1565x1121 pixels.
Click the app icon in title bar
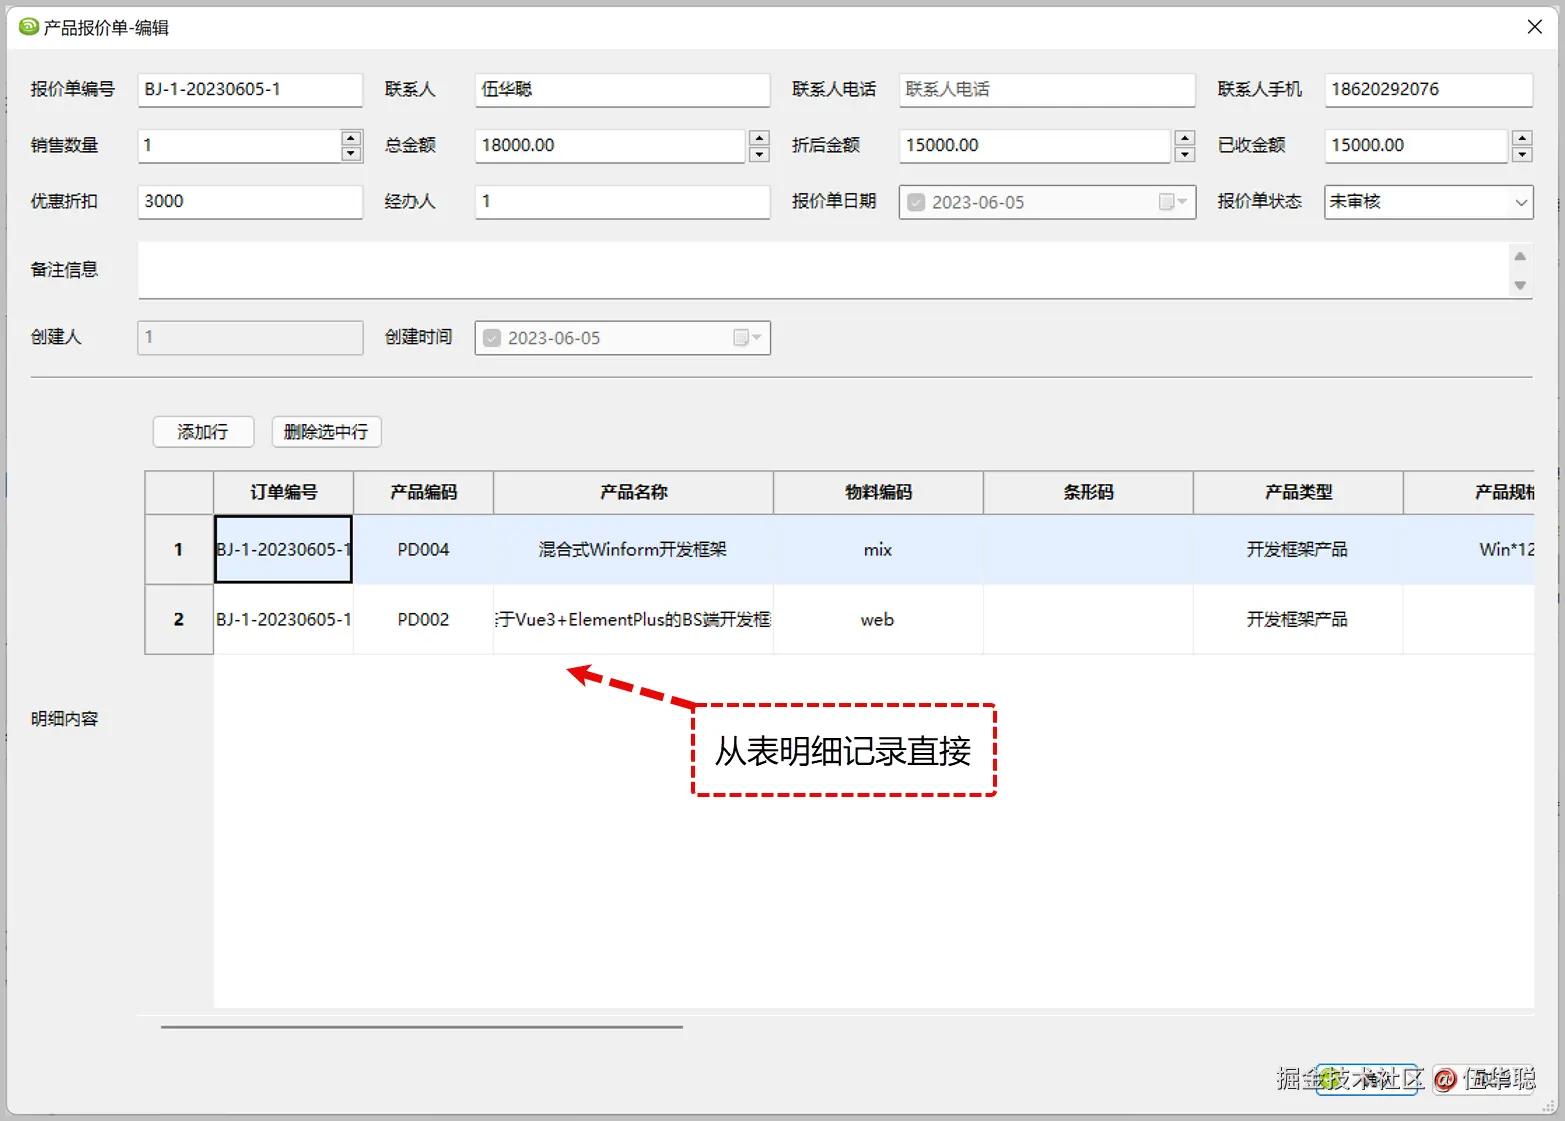click(x=28, y=27)
